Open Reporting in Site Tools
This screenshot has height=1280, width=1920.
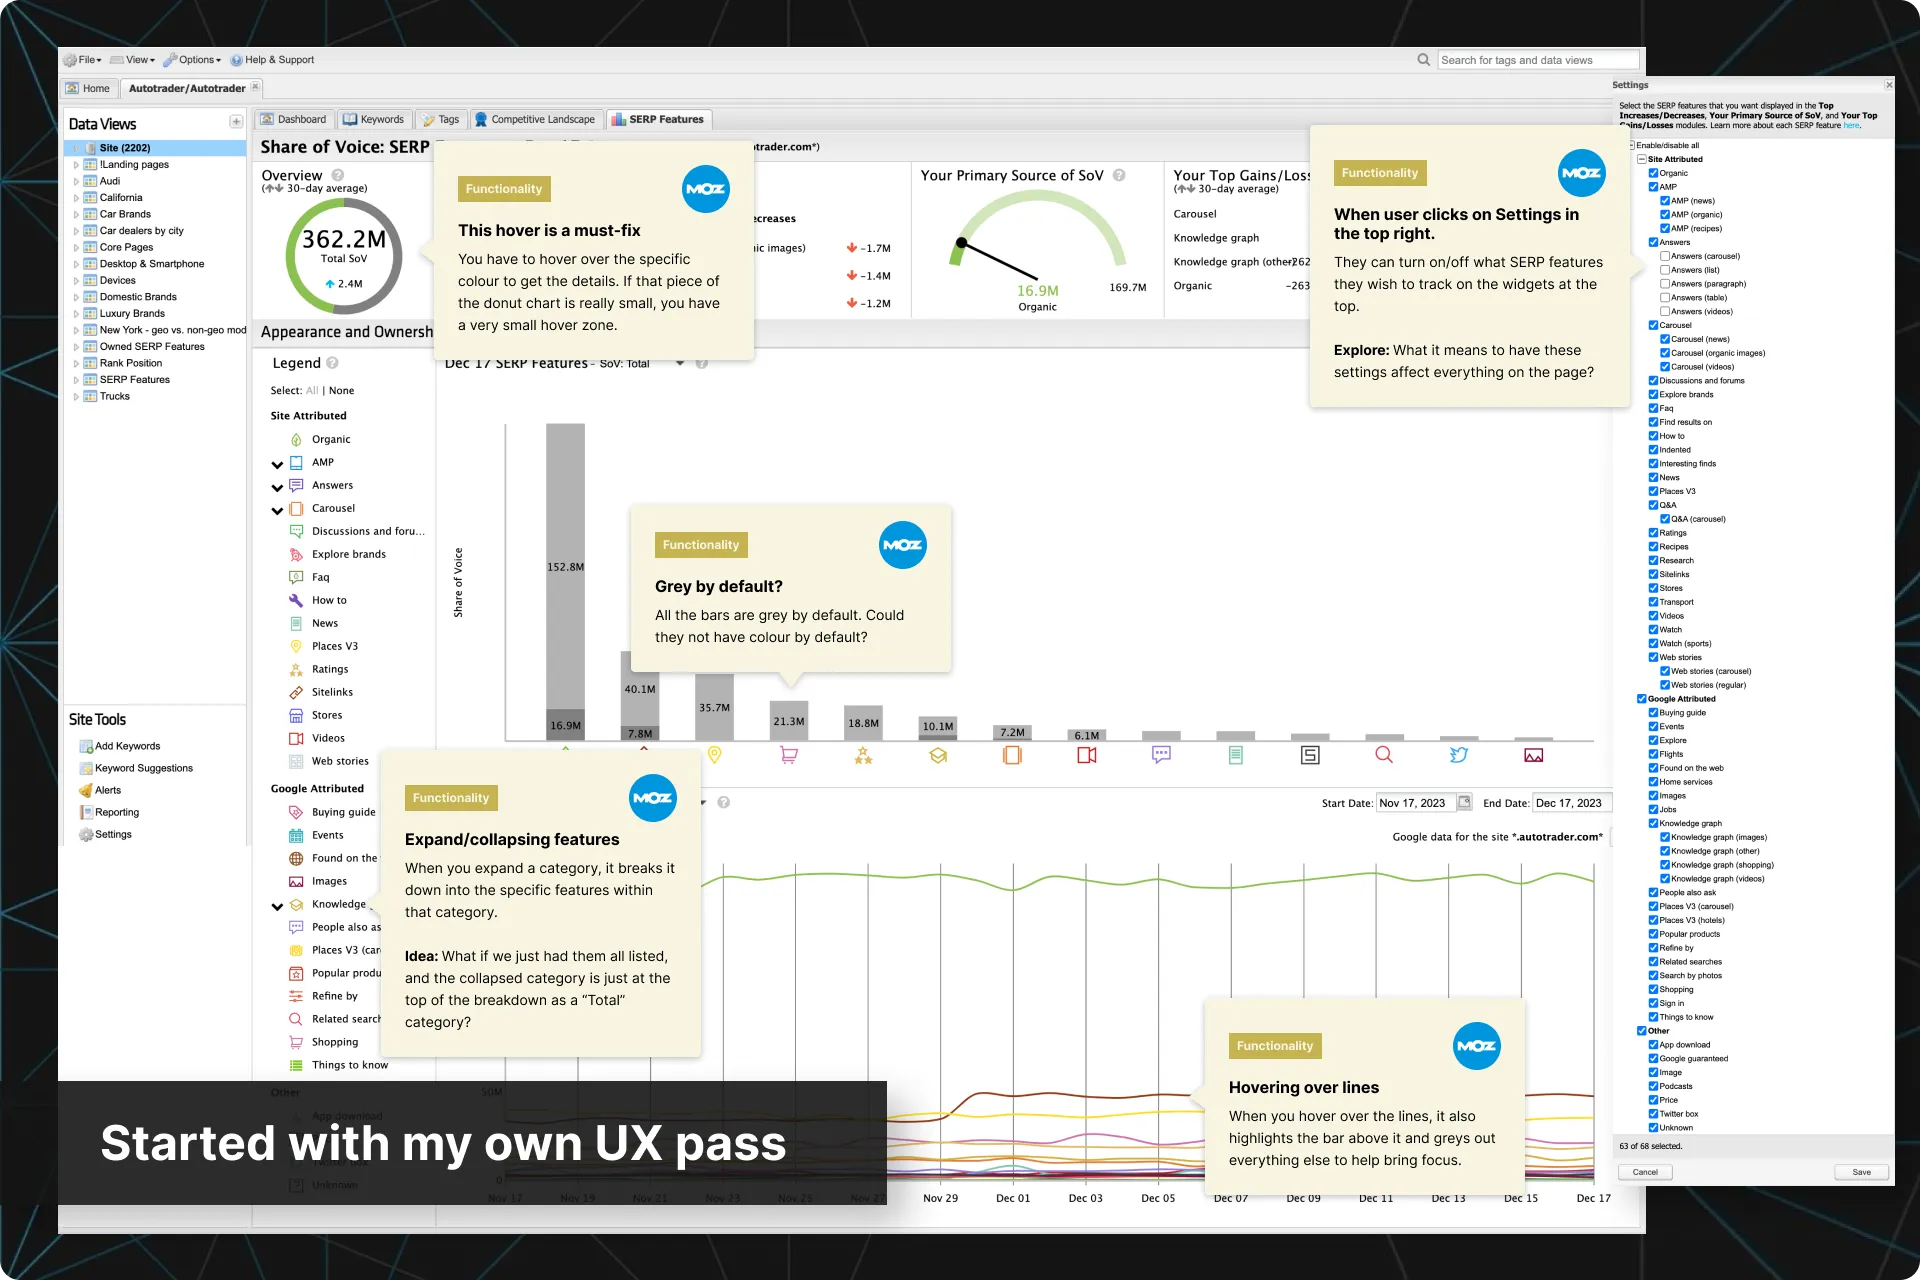pyautogui.click(x=116, y=812)
